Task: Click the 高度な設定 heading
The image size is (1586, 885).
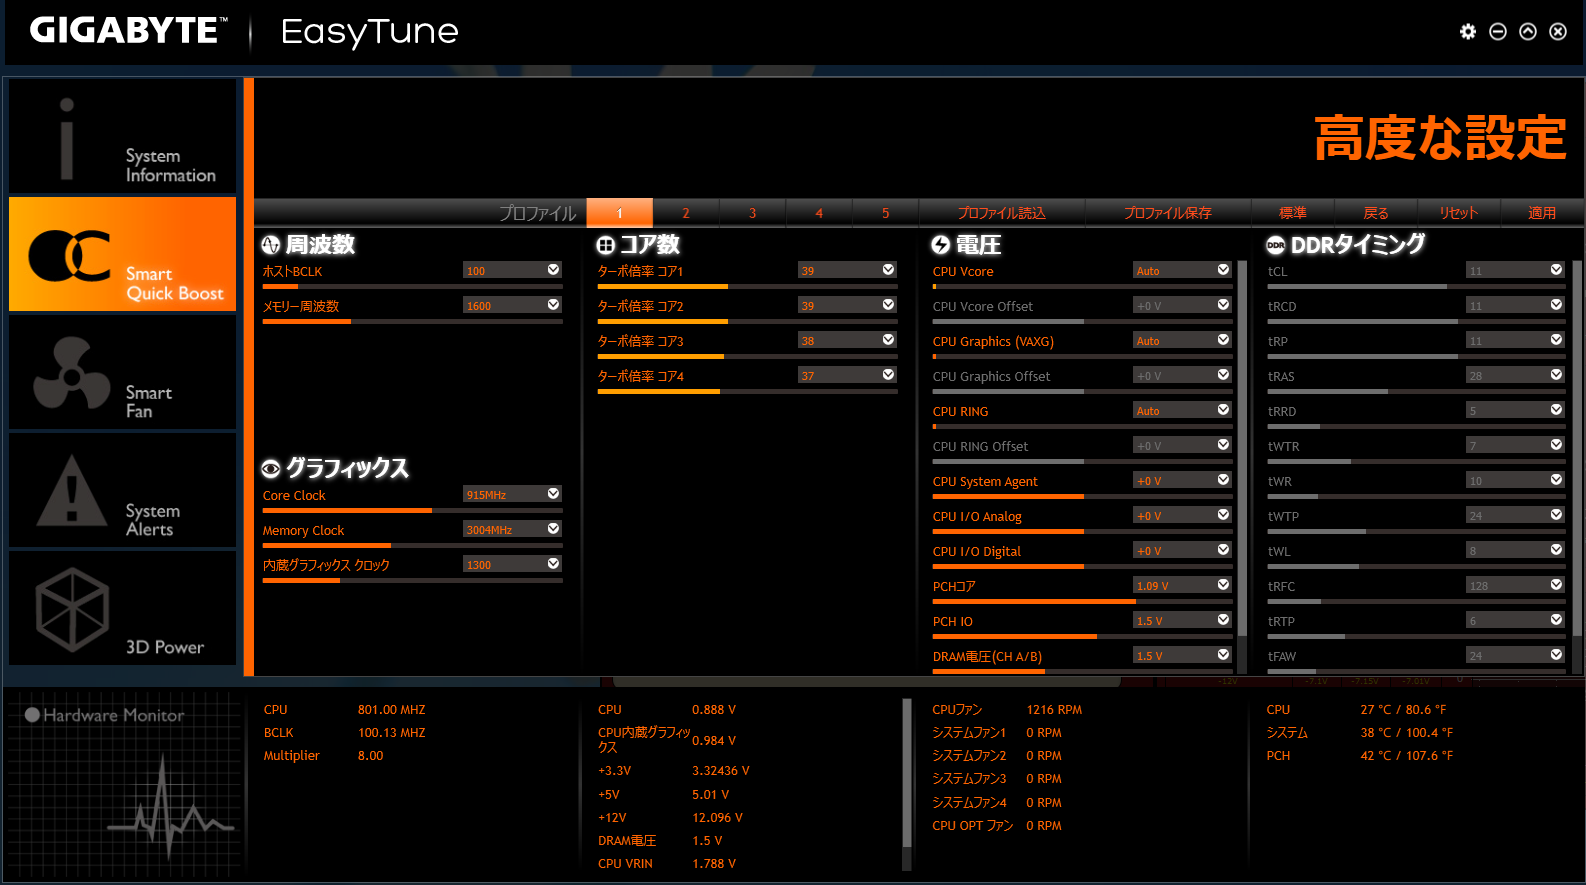Action: pyautogui.click(x=1440, y=138)
